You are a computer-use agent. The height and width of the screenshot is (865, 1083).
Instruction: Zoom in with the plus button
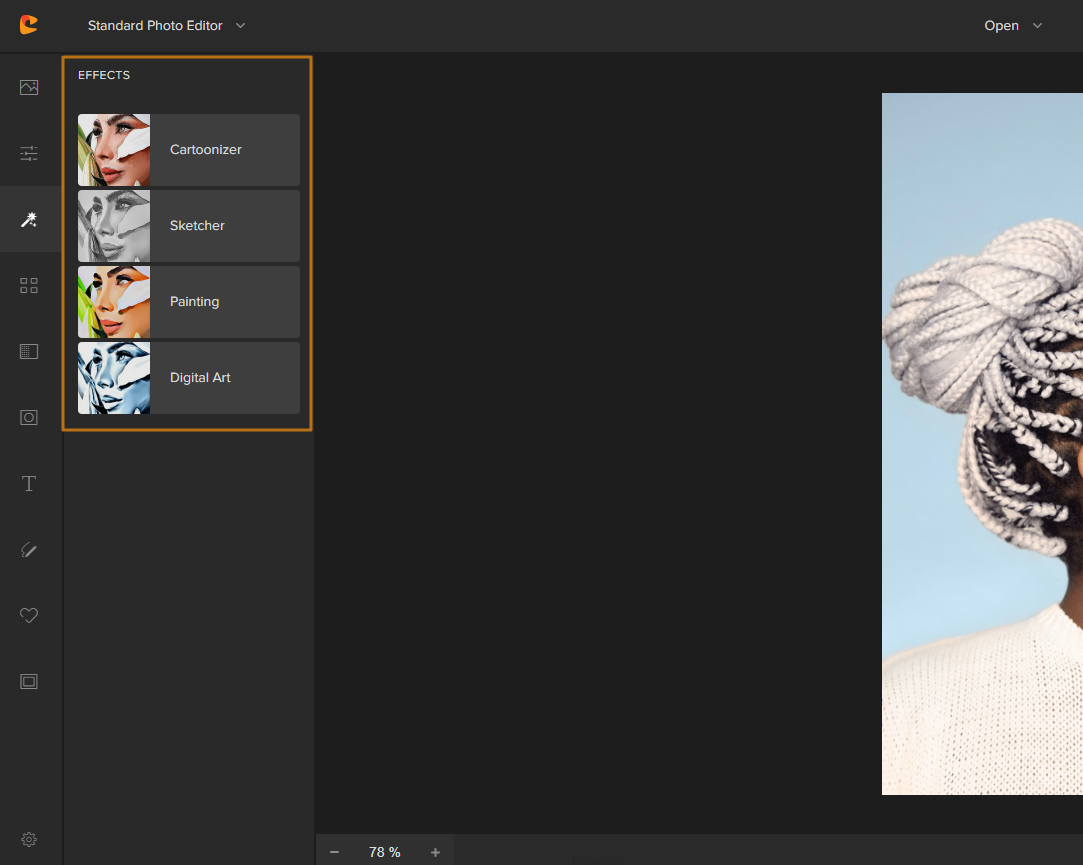point(435,852)
